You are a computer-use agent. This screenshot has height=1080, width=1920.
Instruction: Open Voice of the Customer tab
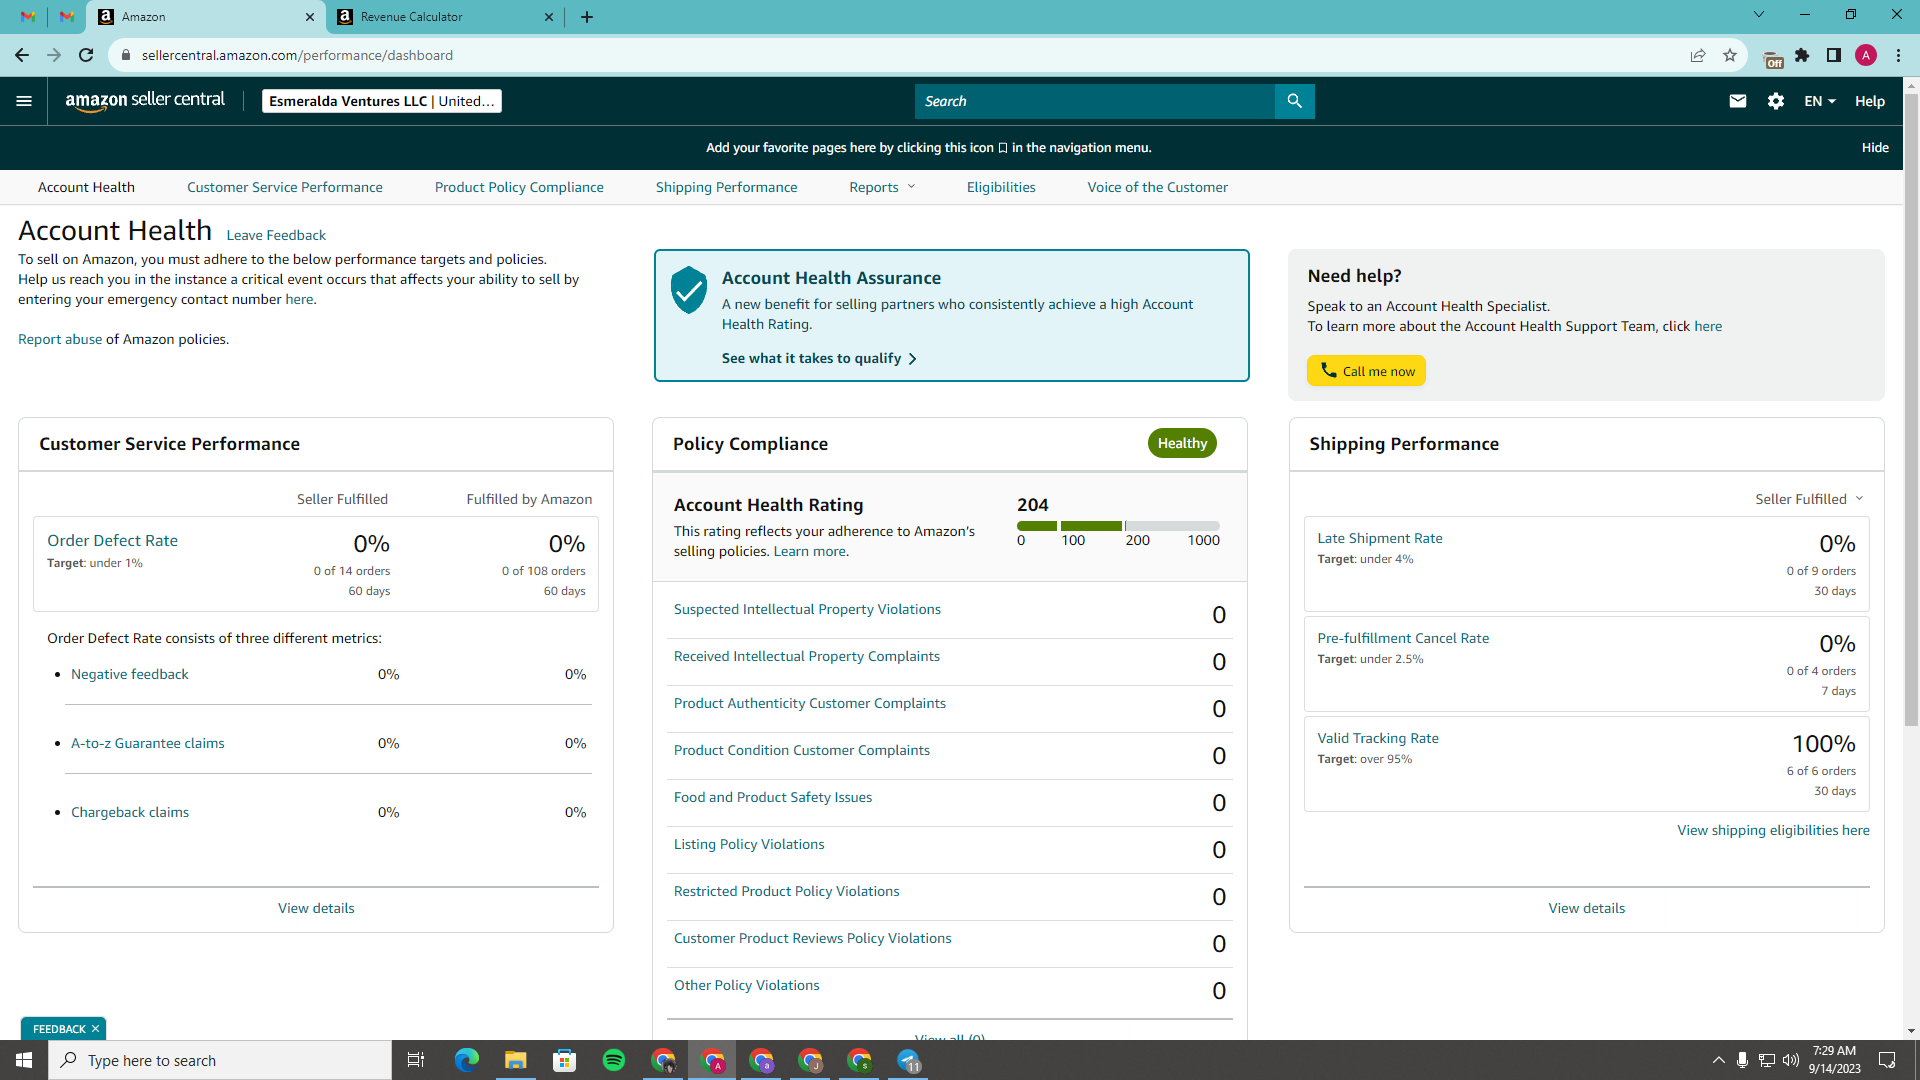[x=1158, y=187]
